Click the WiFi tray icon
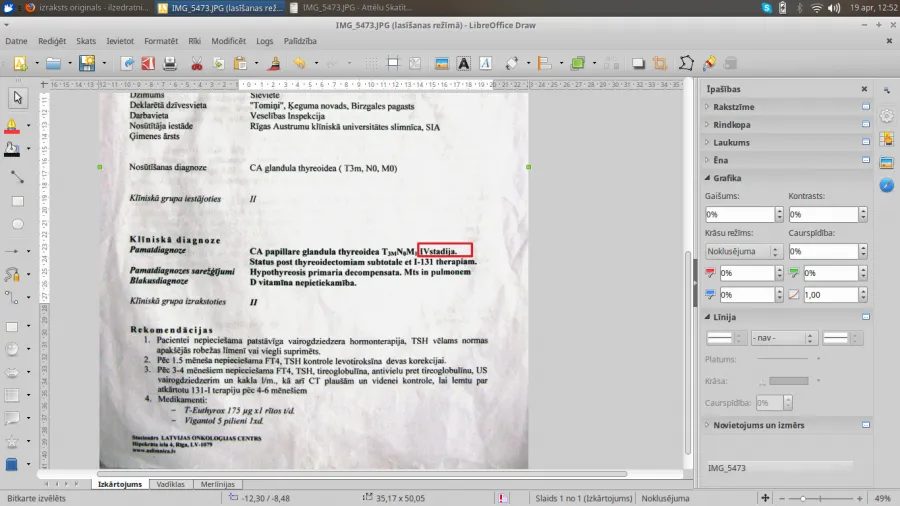Screen dimensions: 900x506 816,7
